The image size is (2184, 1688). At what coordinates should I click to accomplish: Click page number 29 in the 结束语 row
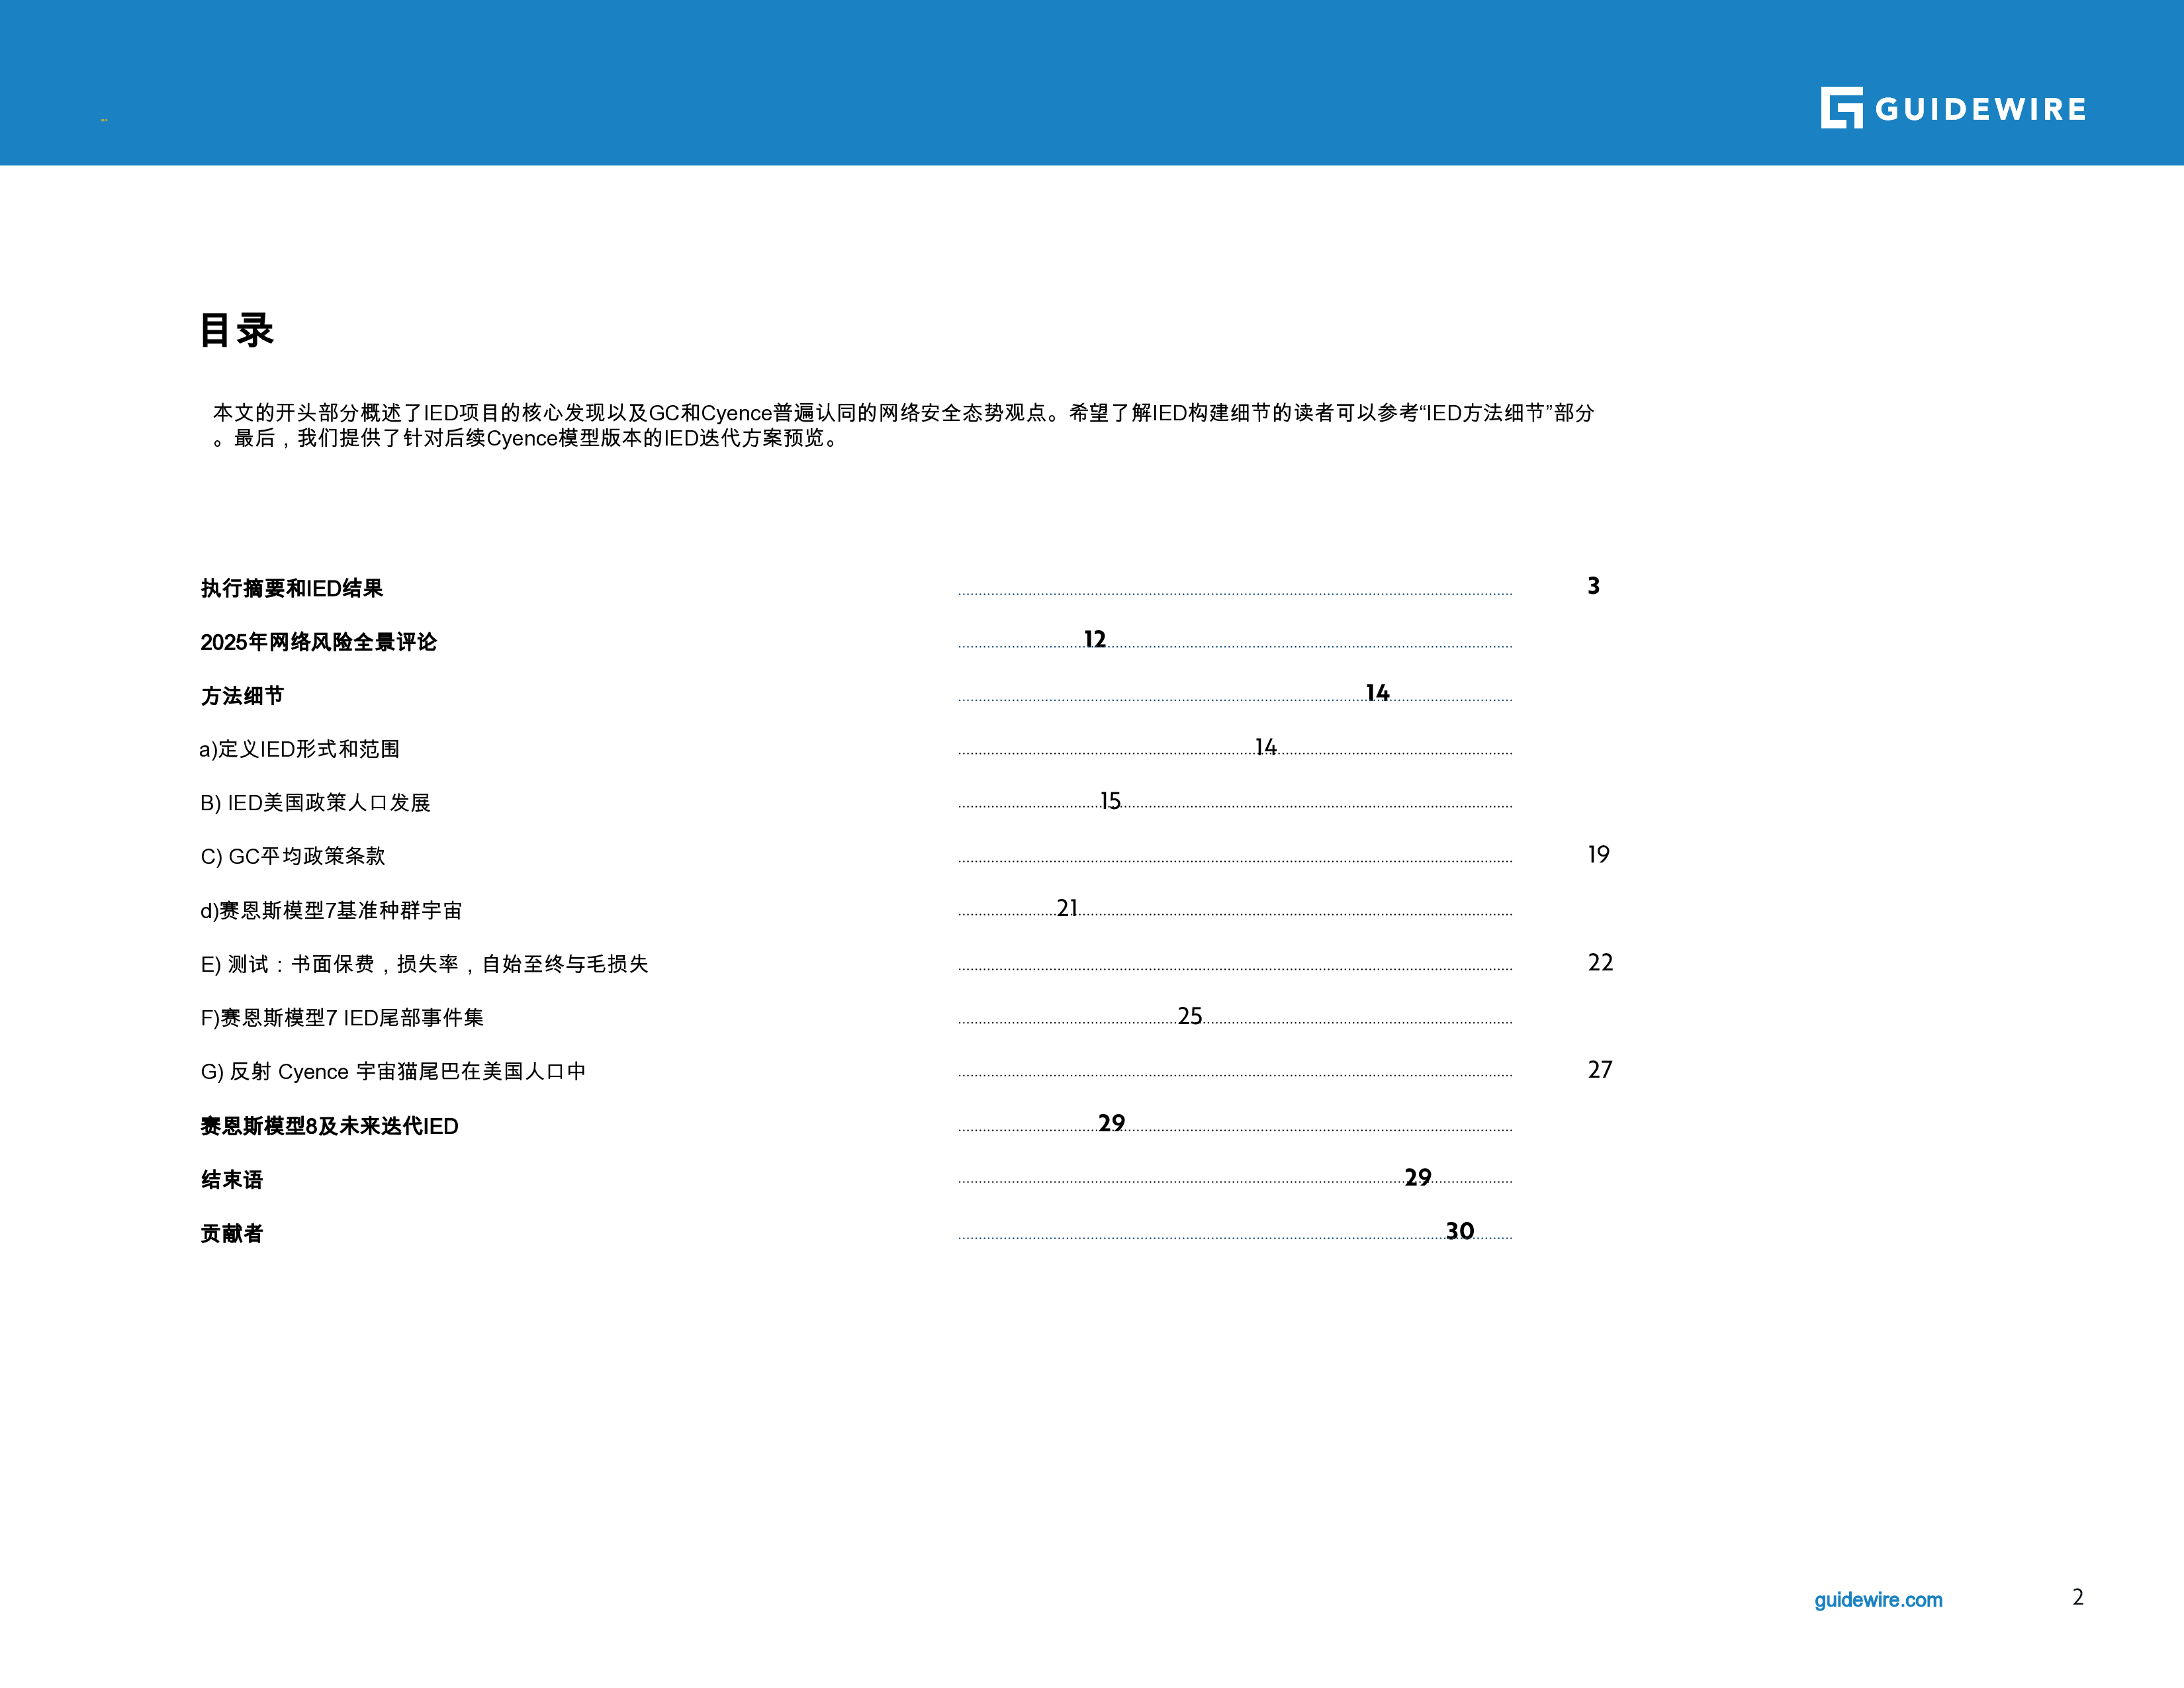click(x=1418, y=1177)
